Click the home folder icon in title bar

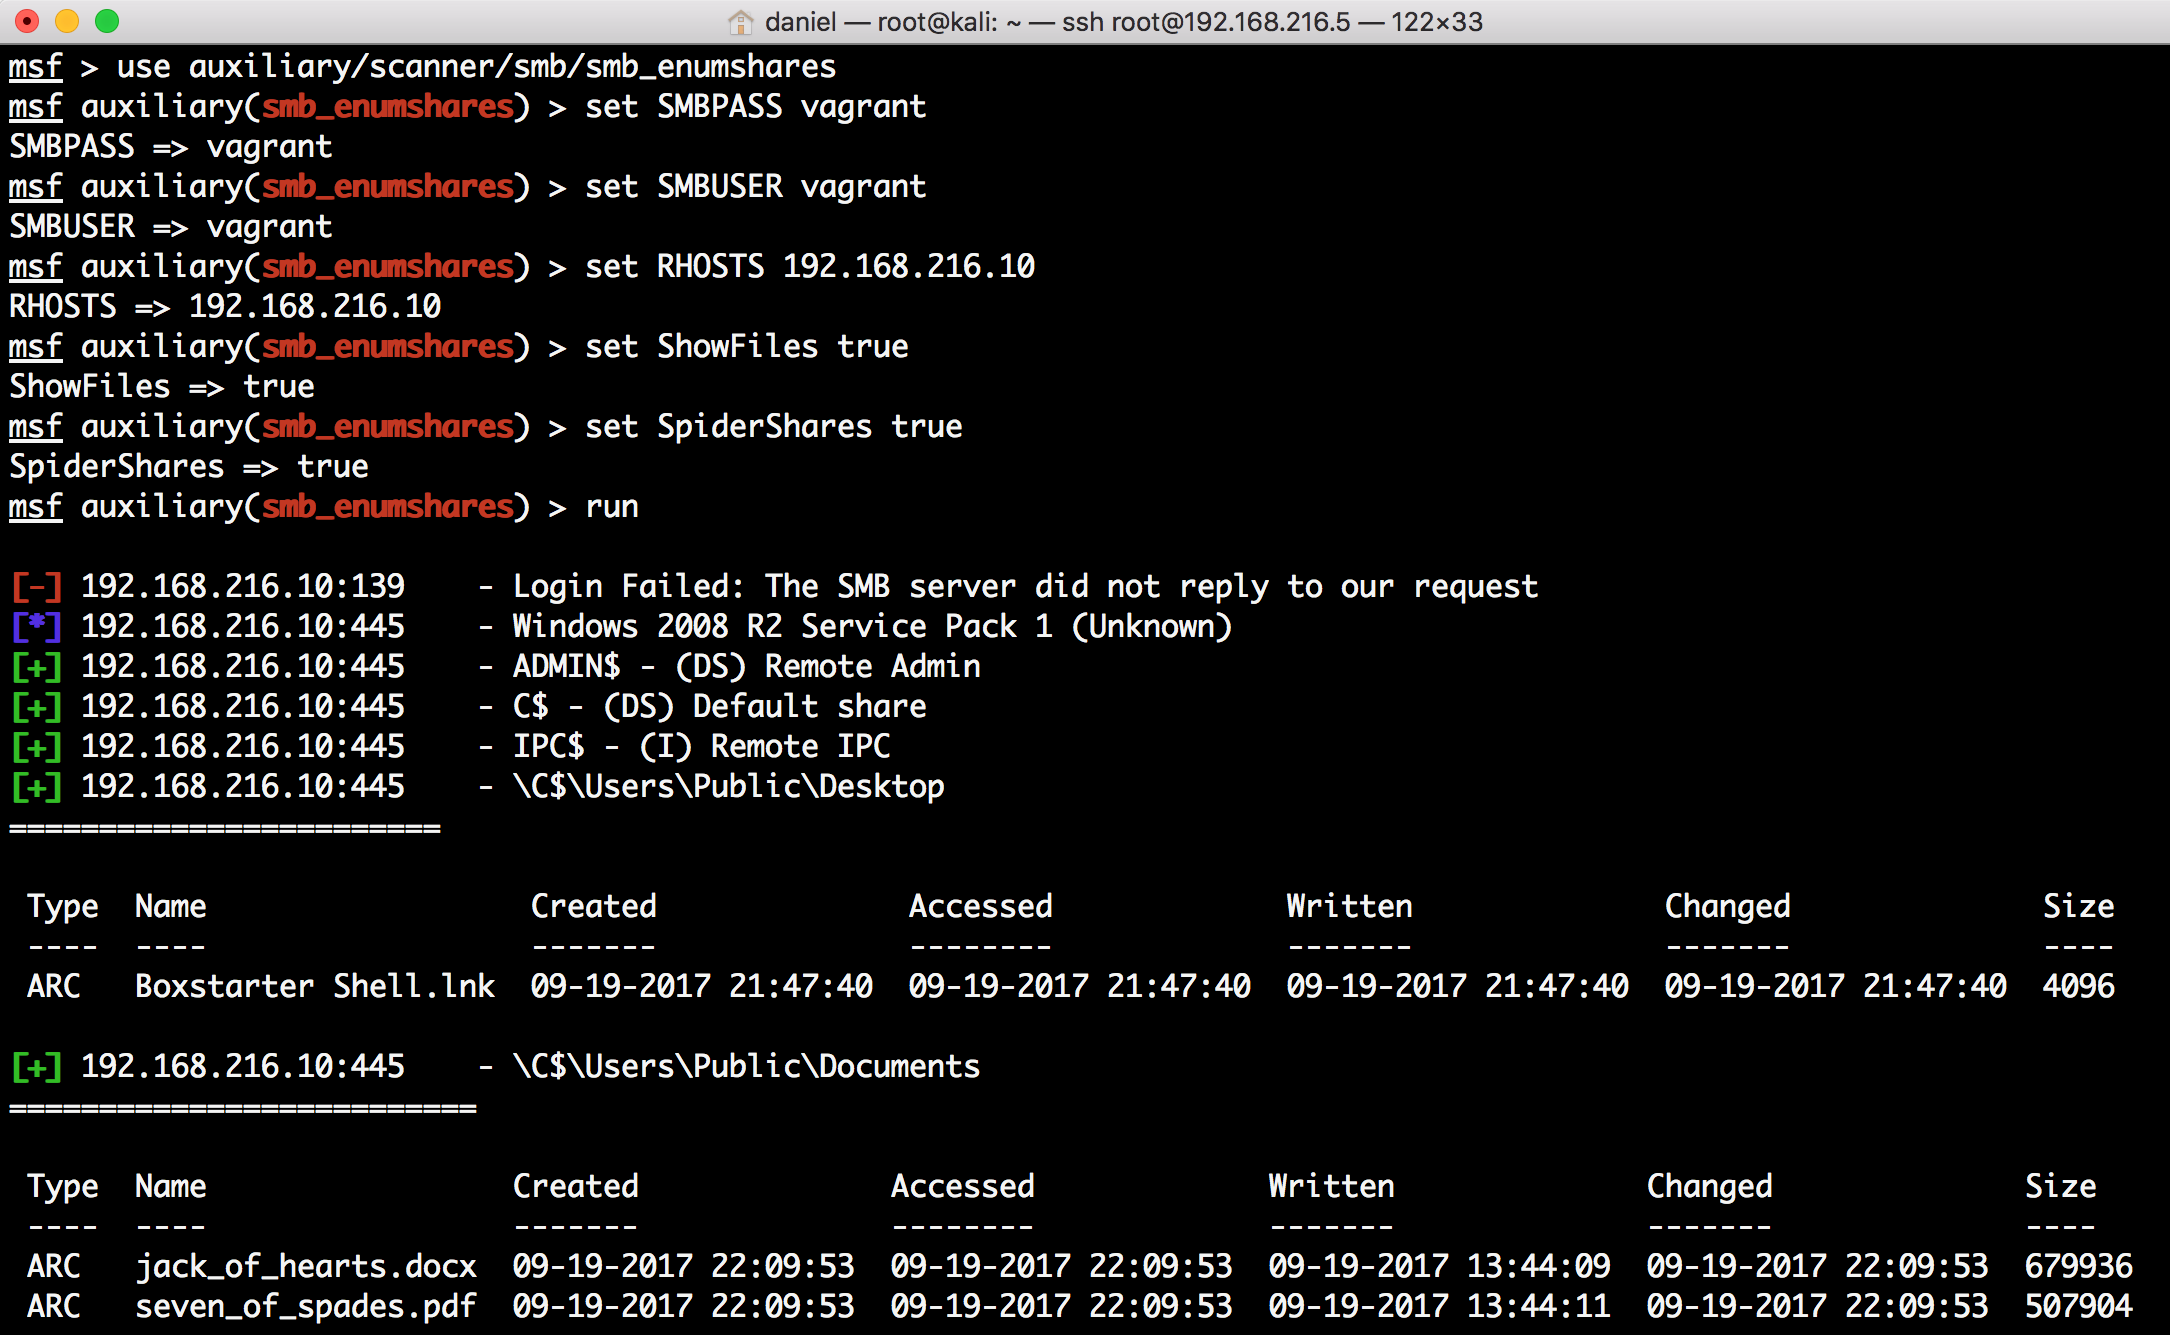point(741,22)
